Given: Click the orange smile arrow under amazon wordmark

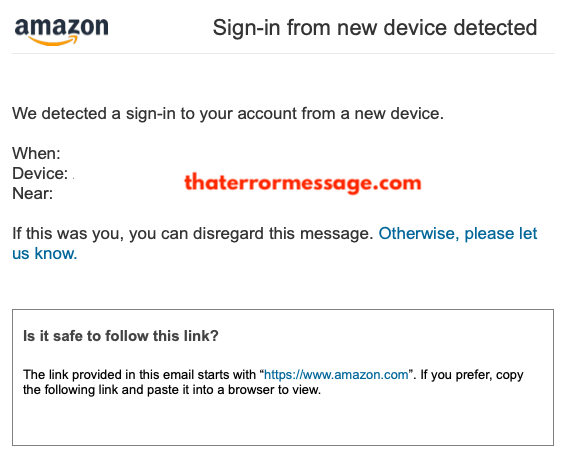Looking at the screenshot, I should coord(53,41).
